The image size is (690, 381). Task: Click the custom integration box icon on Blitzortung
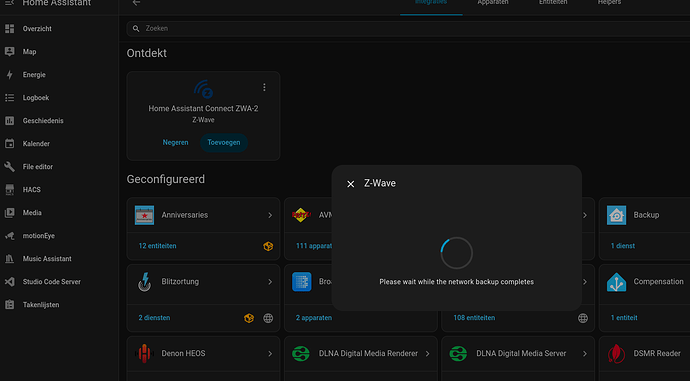click(x=249, y=318)
